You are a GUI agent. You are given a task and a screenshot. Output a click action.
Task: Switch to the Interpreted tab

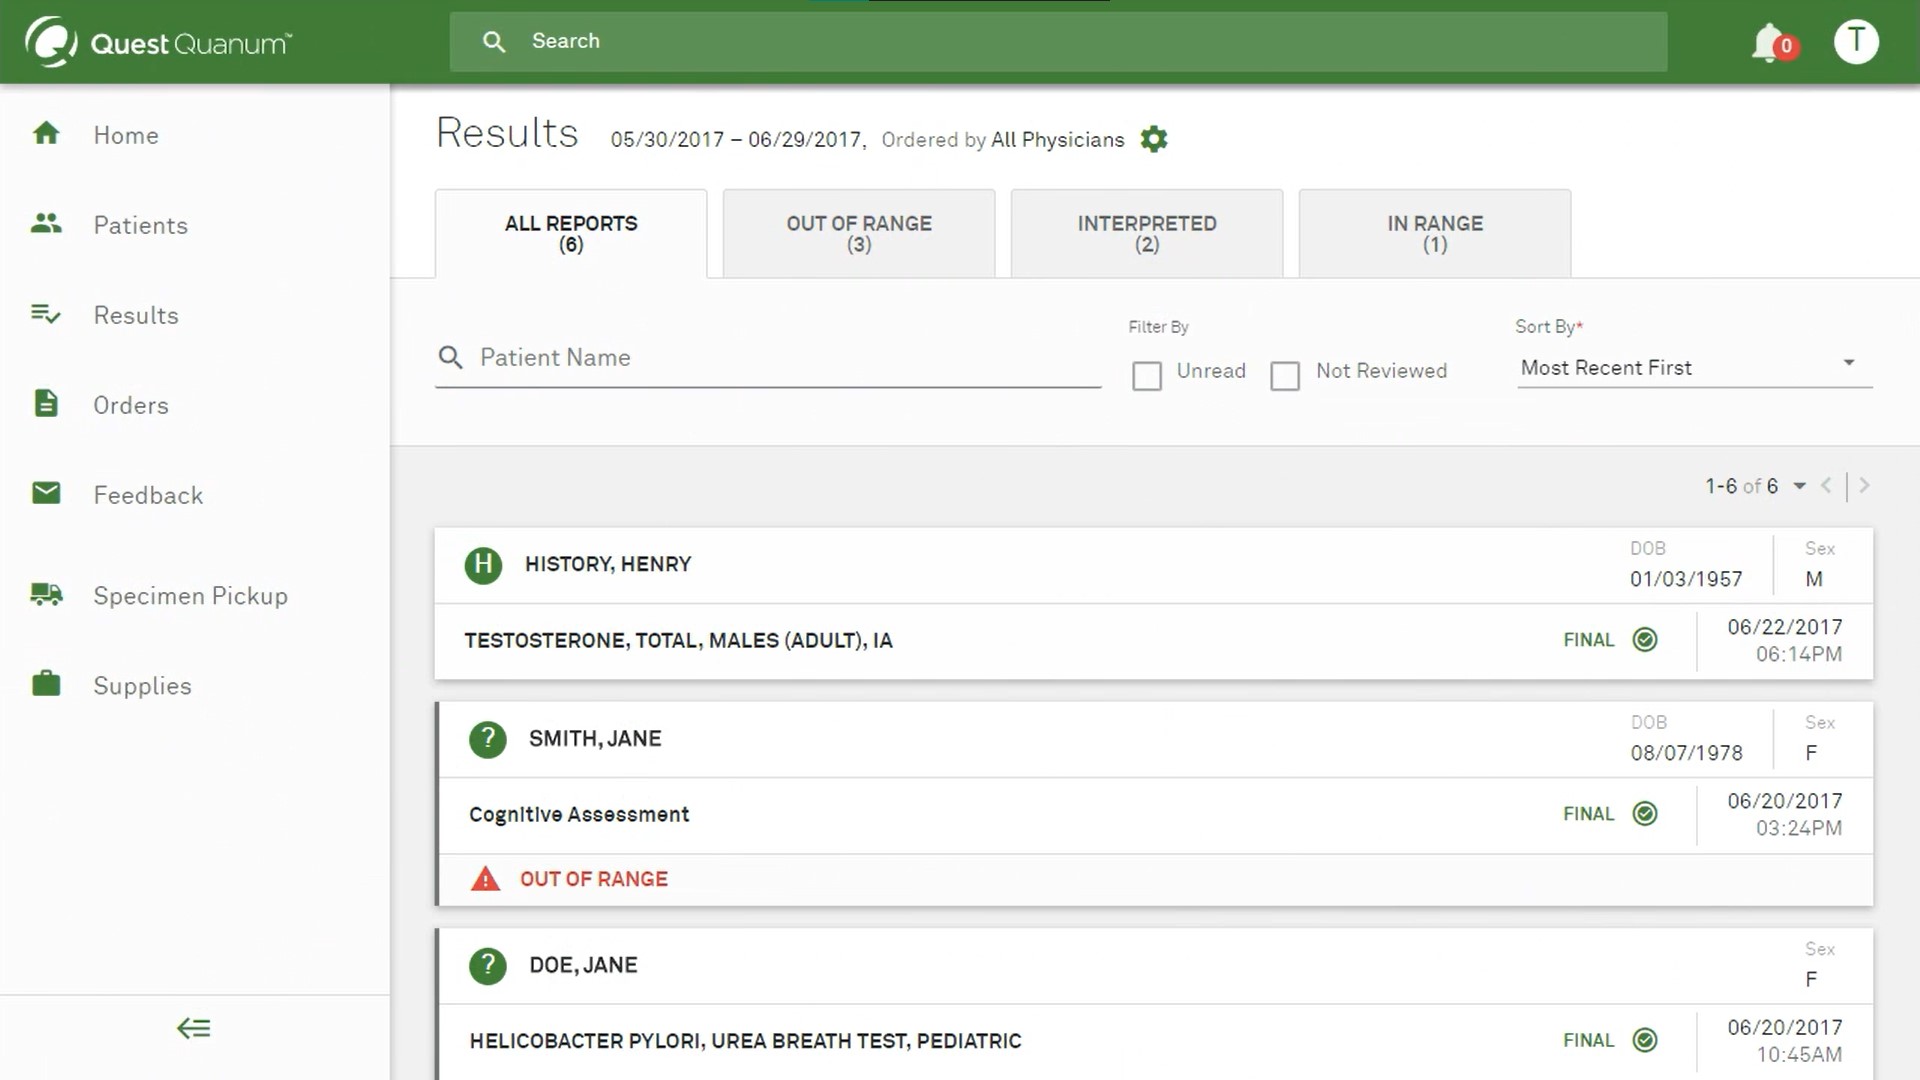point(1147,233)
